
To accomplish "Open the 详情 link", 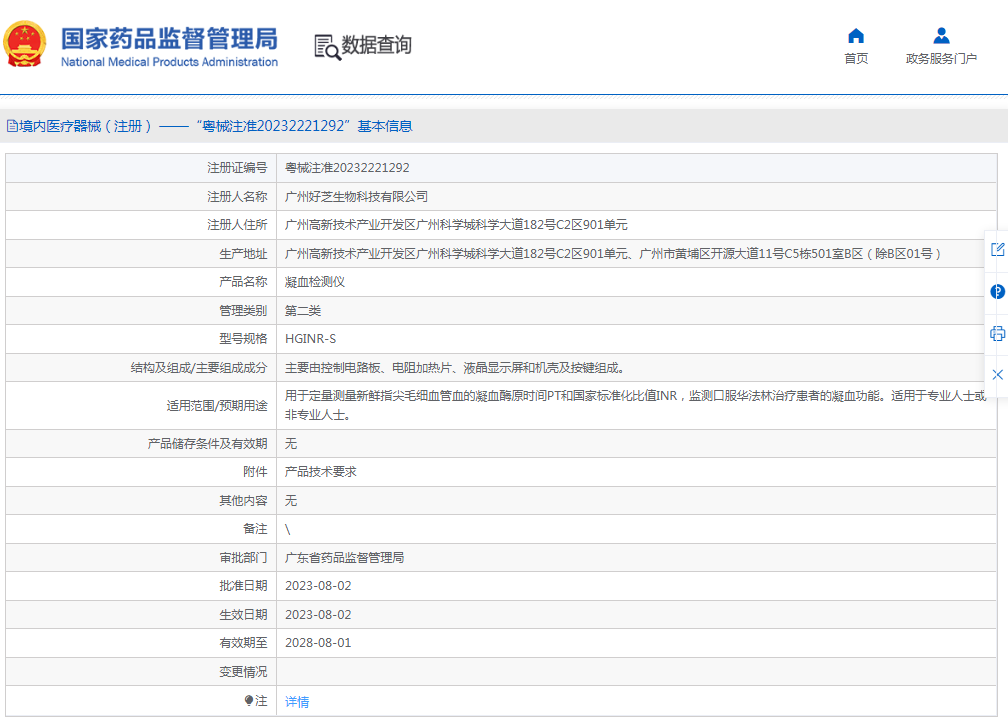I will [x=297, y=701].
